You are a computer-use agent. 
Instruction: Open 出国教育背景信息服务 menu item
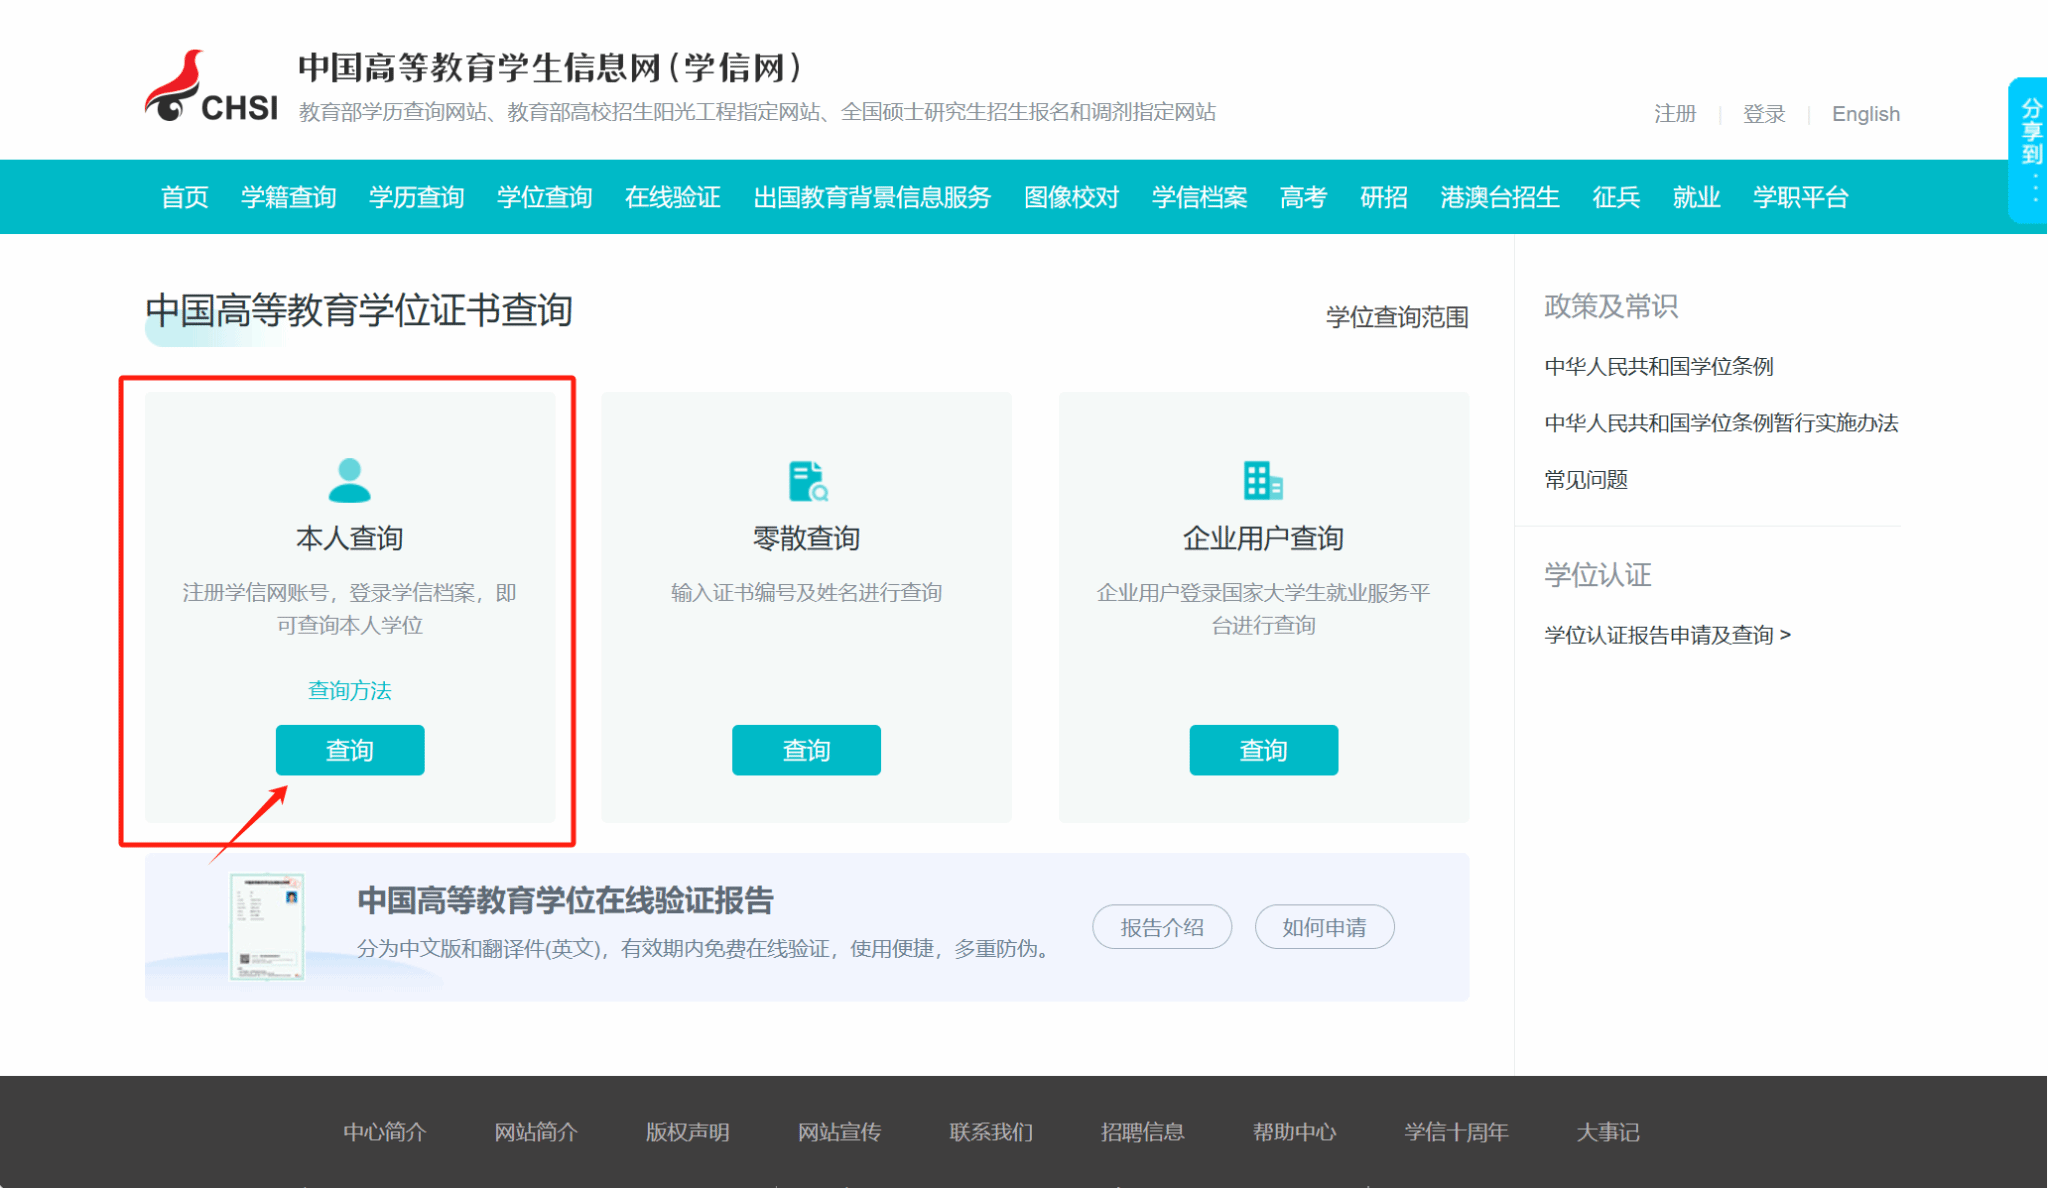pyautogui.click(x=872, y=197)
